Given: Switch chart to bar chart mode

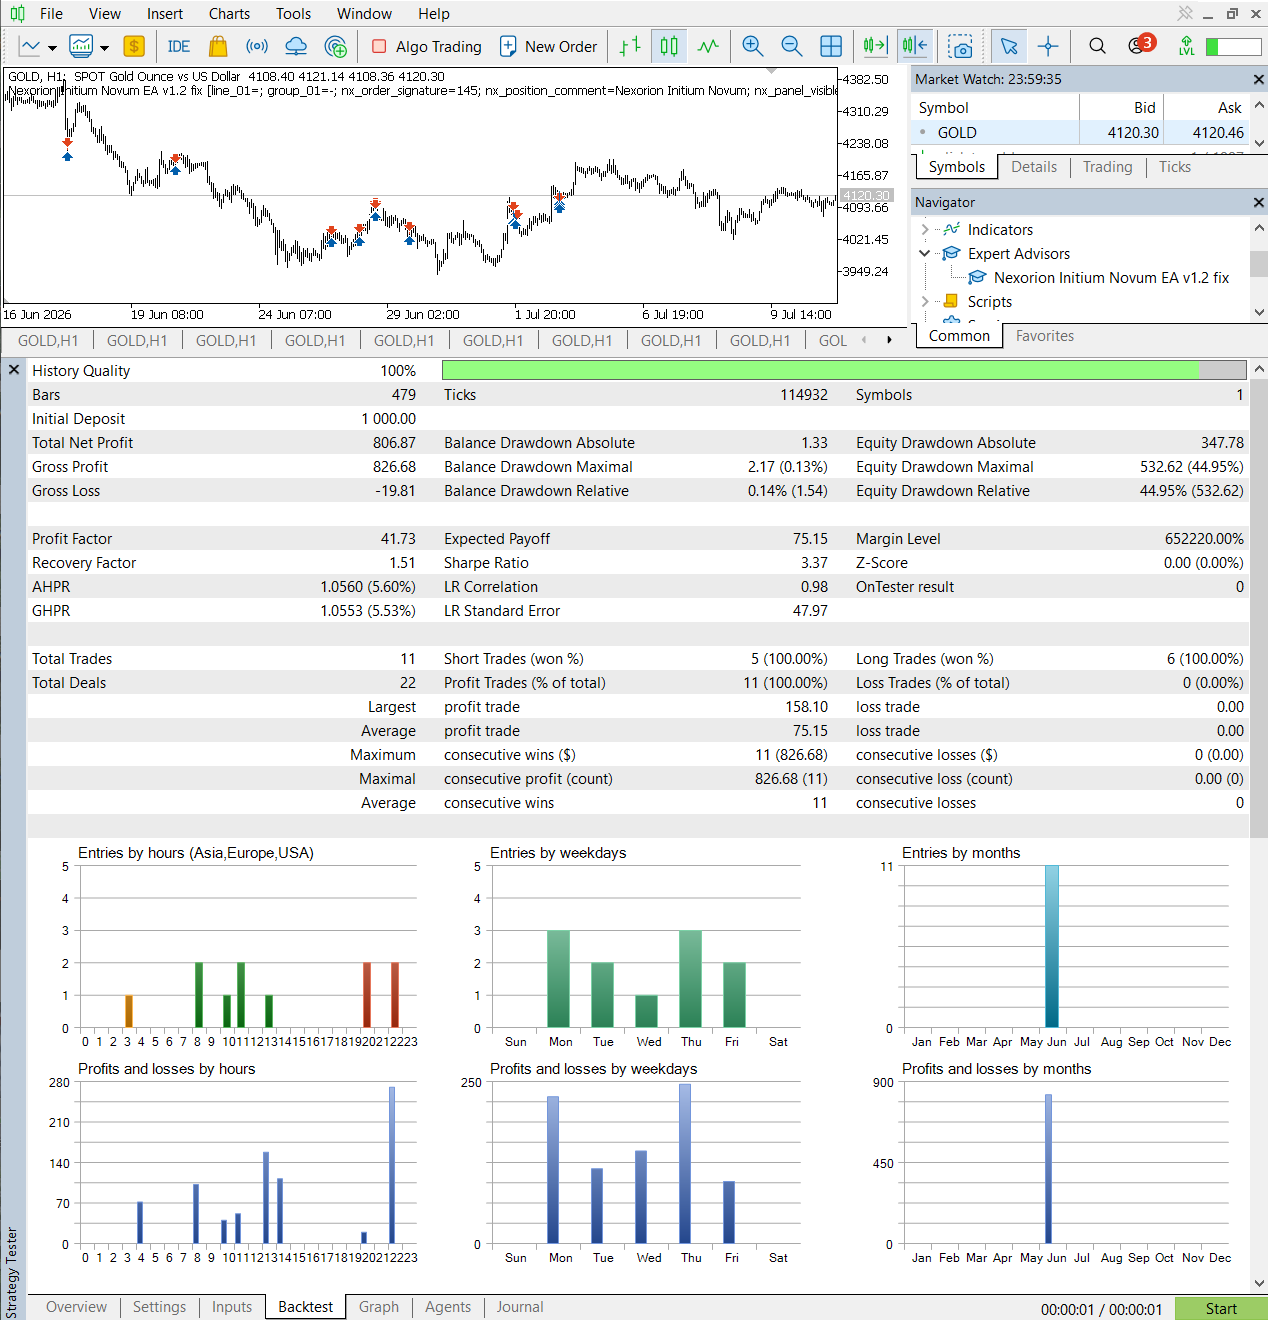Looking at the screenshot, I should [x=630, y=46].
